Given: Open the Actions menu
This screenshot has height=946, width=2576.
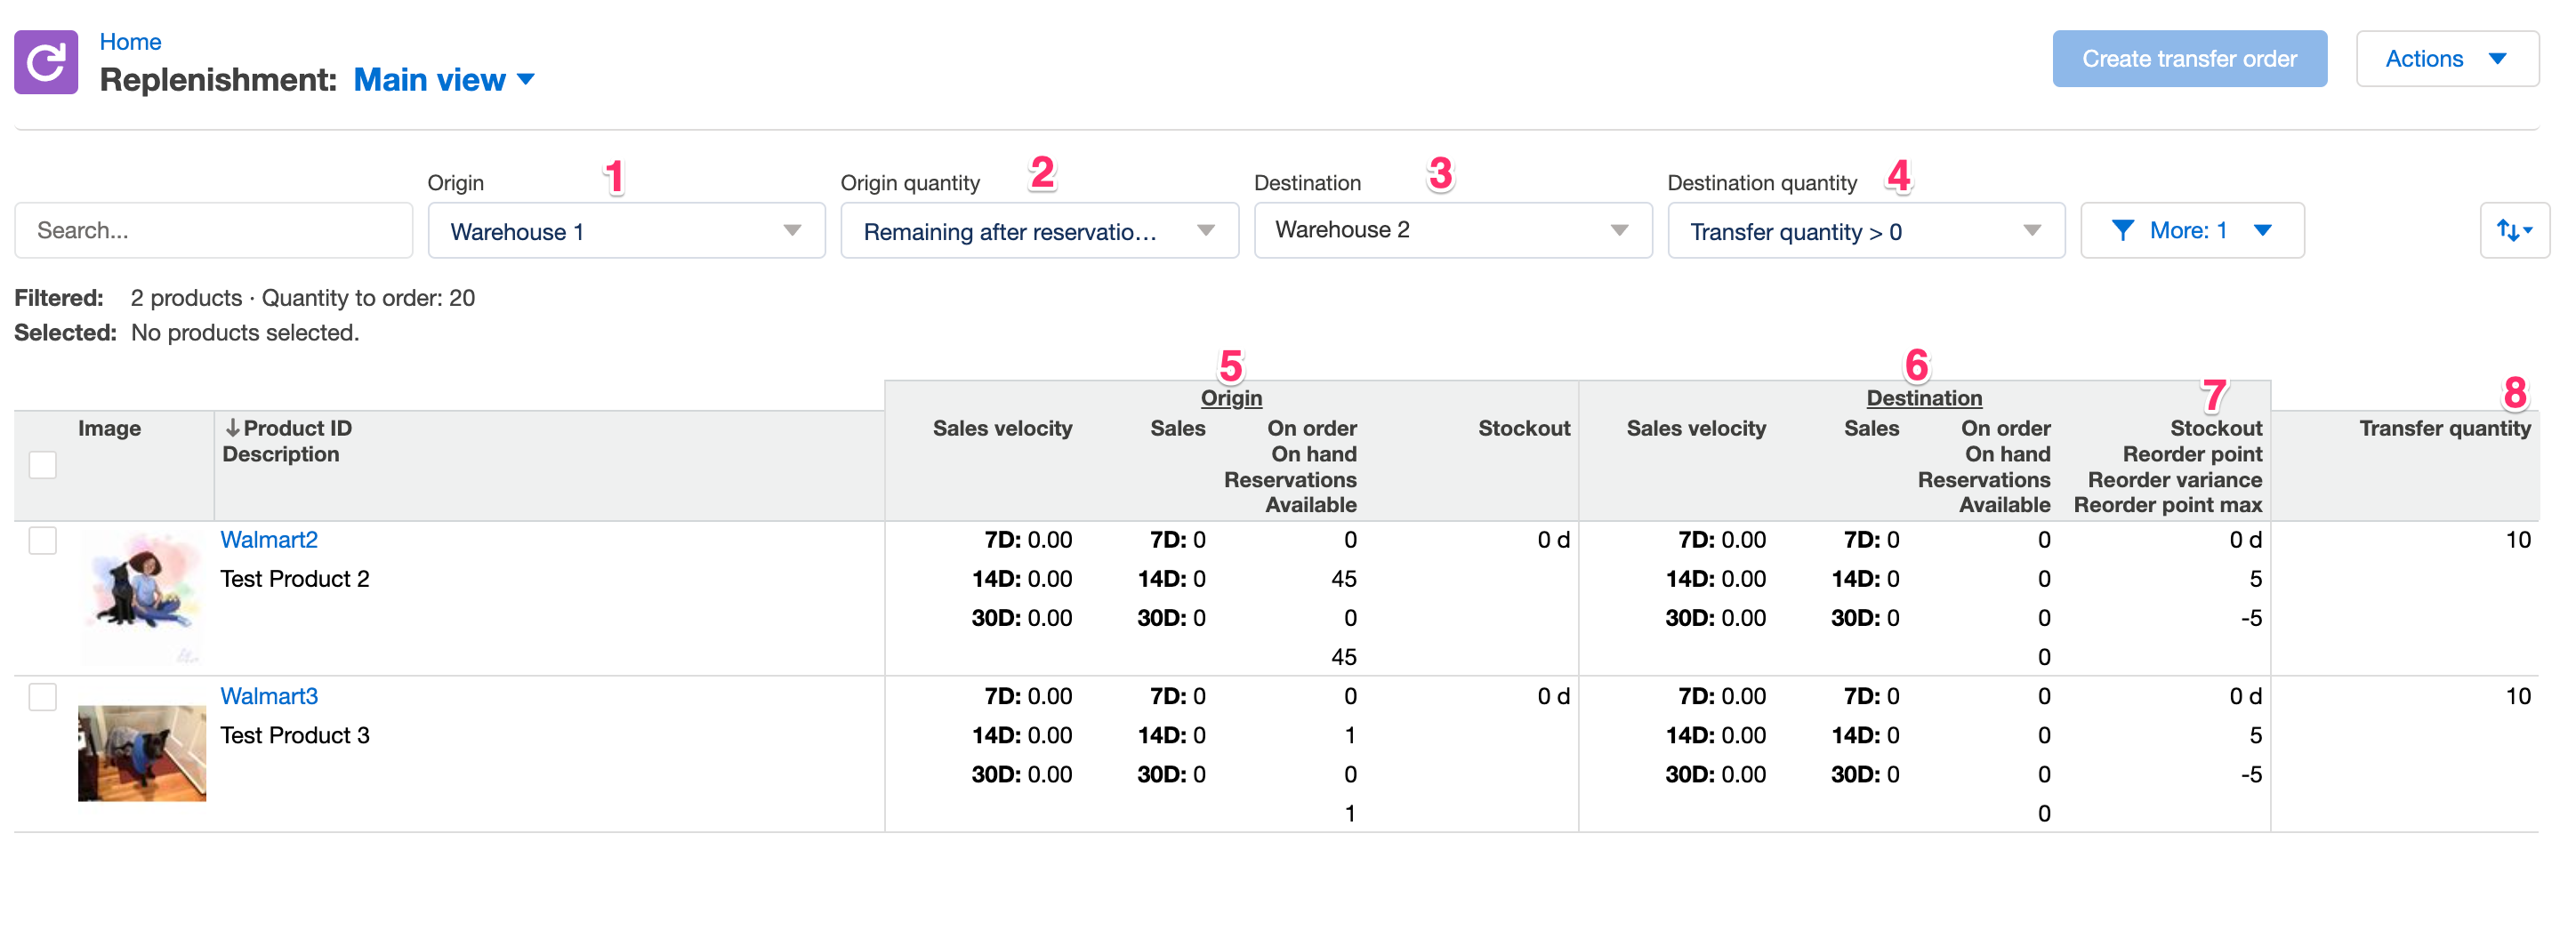Looking at the screenshot, I should (x=2447, y=58).
